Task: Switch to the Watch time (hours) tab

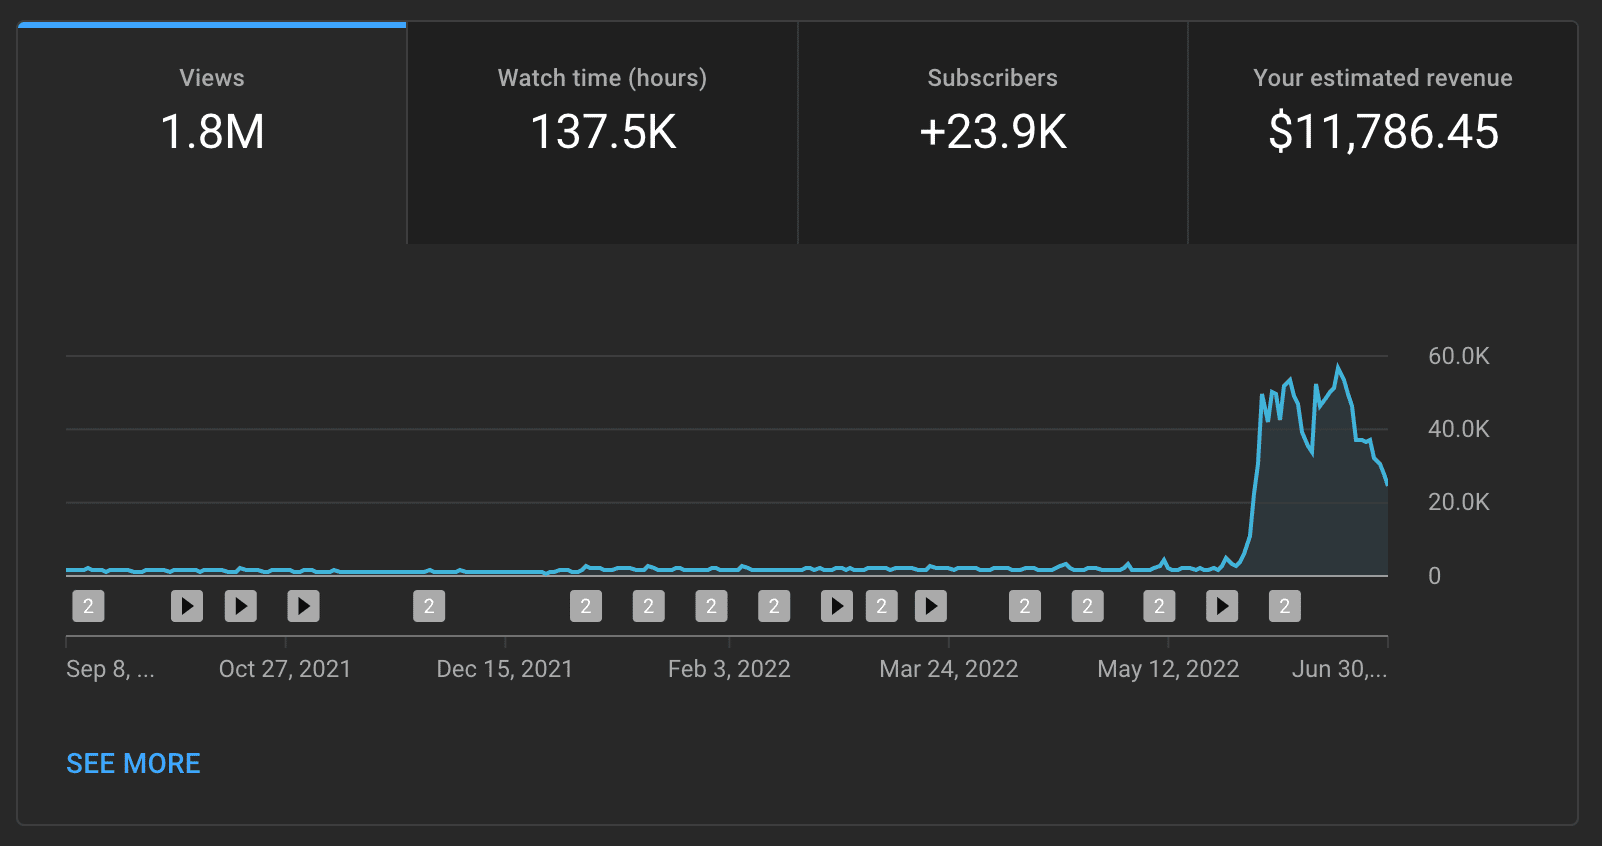Action: coord(601,110)
